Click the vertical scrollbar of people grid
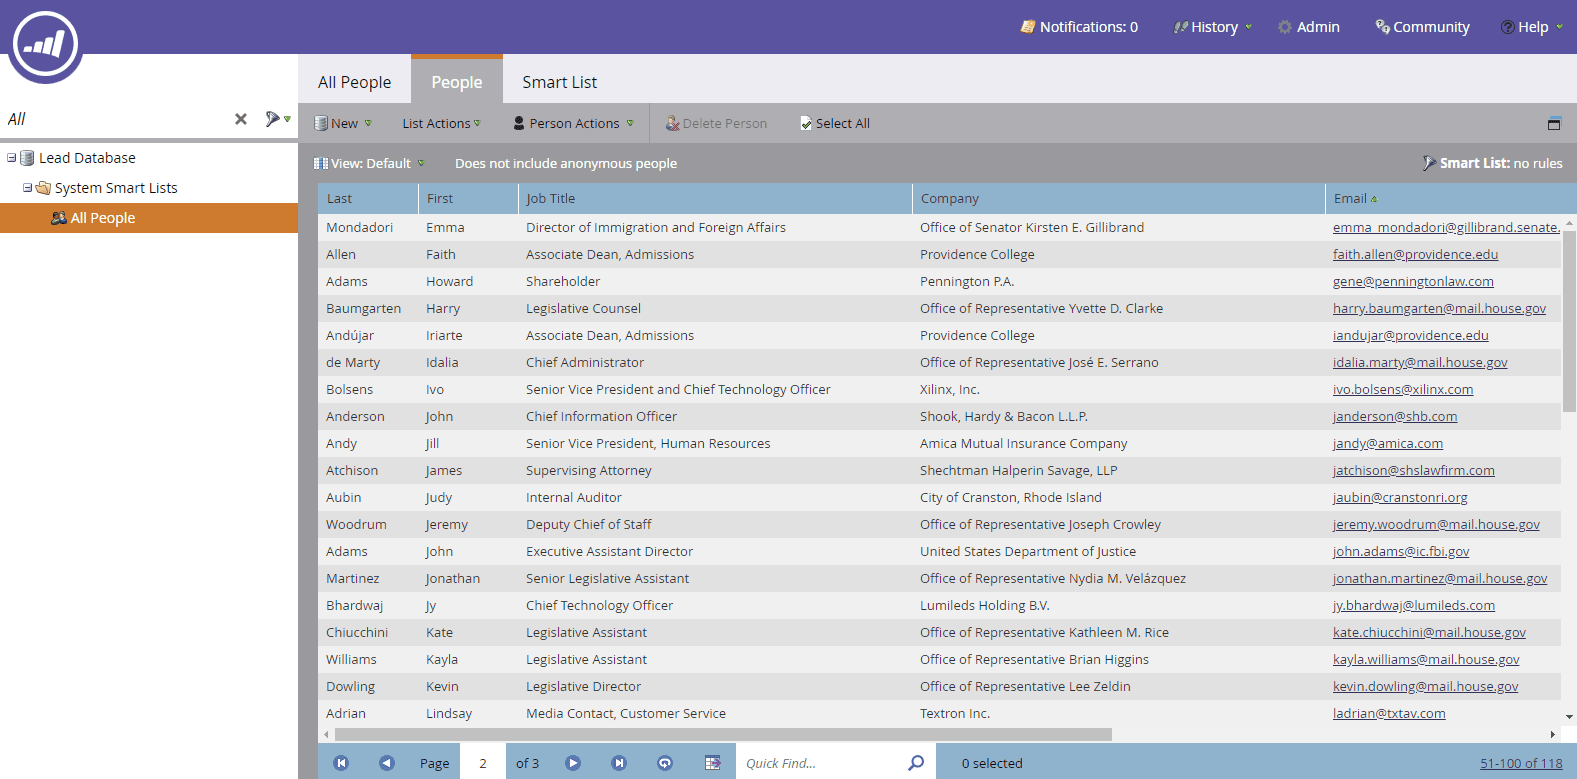 (1569, 320)
